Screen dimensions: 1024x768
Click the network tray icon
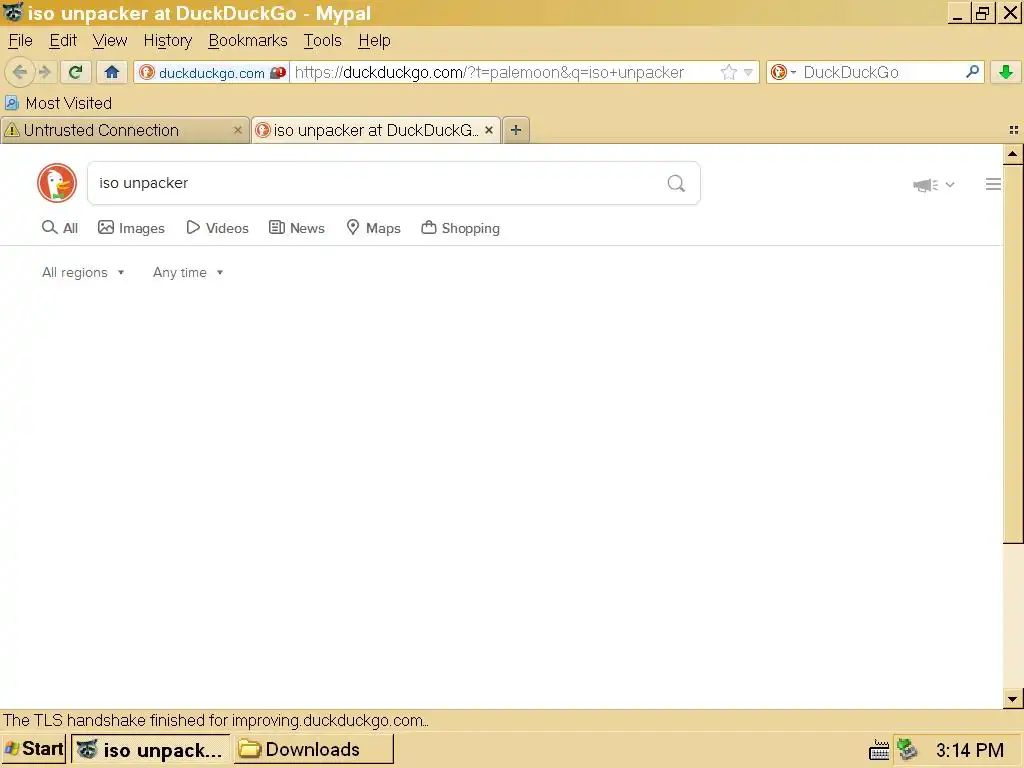[x=907, y=749]
